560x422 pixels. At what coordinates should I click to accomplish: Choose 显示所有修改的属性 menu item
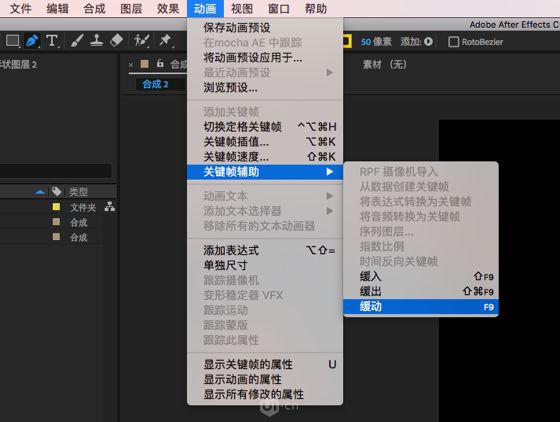(x=265, y=395)
